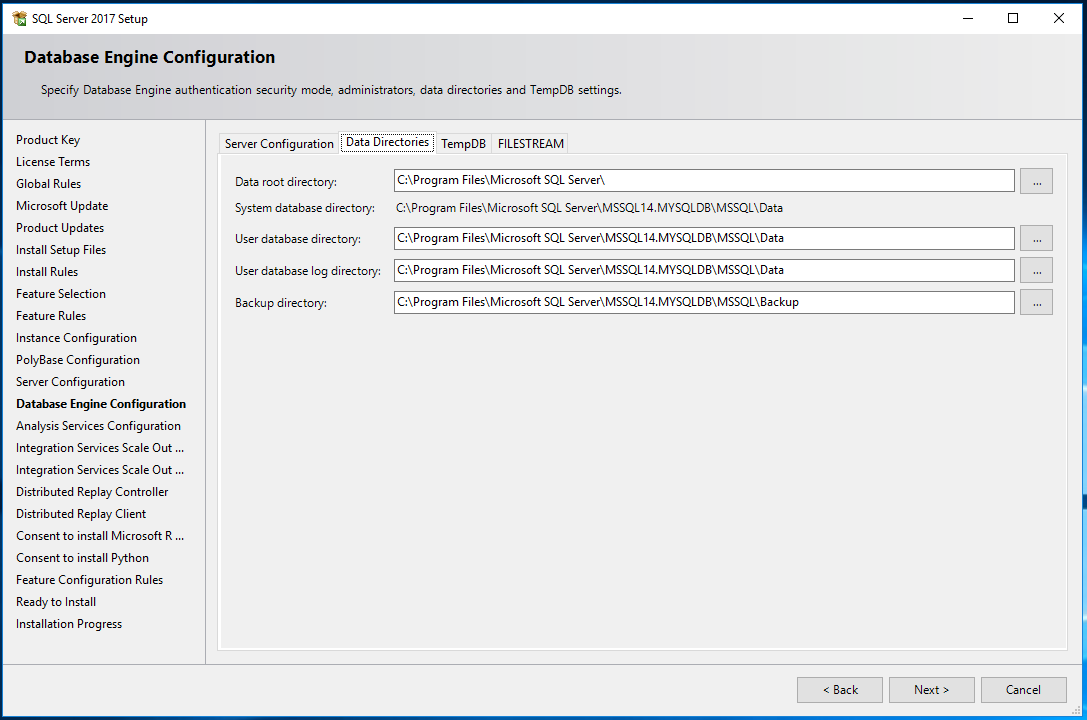
Task: Browse for the User database directory
Action: (1036, 239)
